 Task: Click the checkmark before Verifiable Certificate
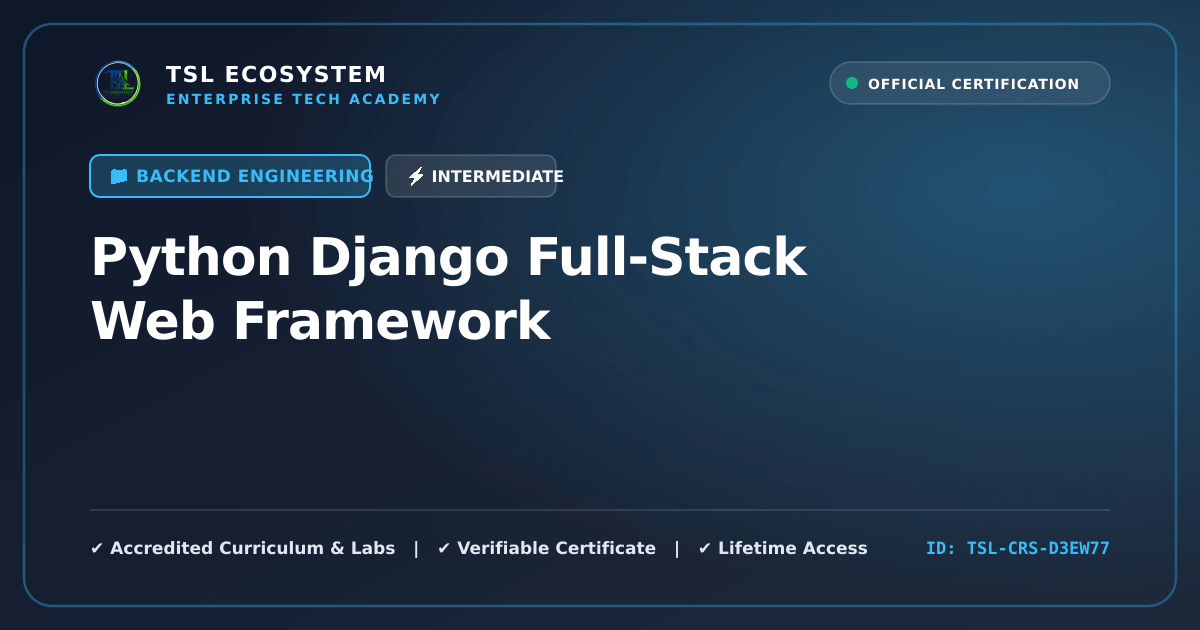click(x=444, y=548)
